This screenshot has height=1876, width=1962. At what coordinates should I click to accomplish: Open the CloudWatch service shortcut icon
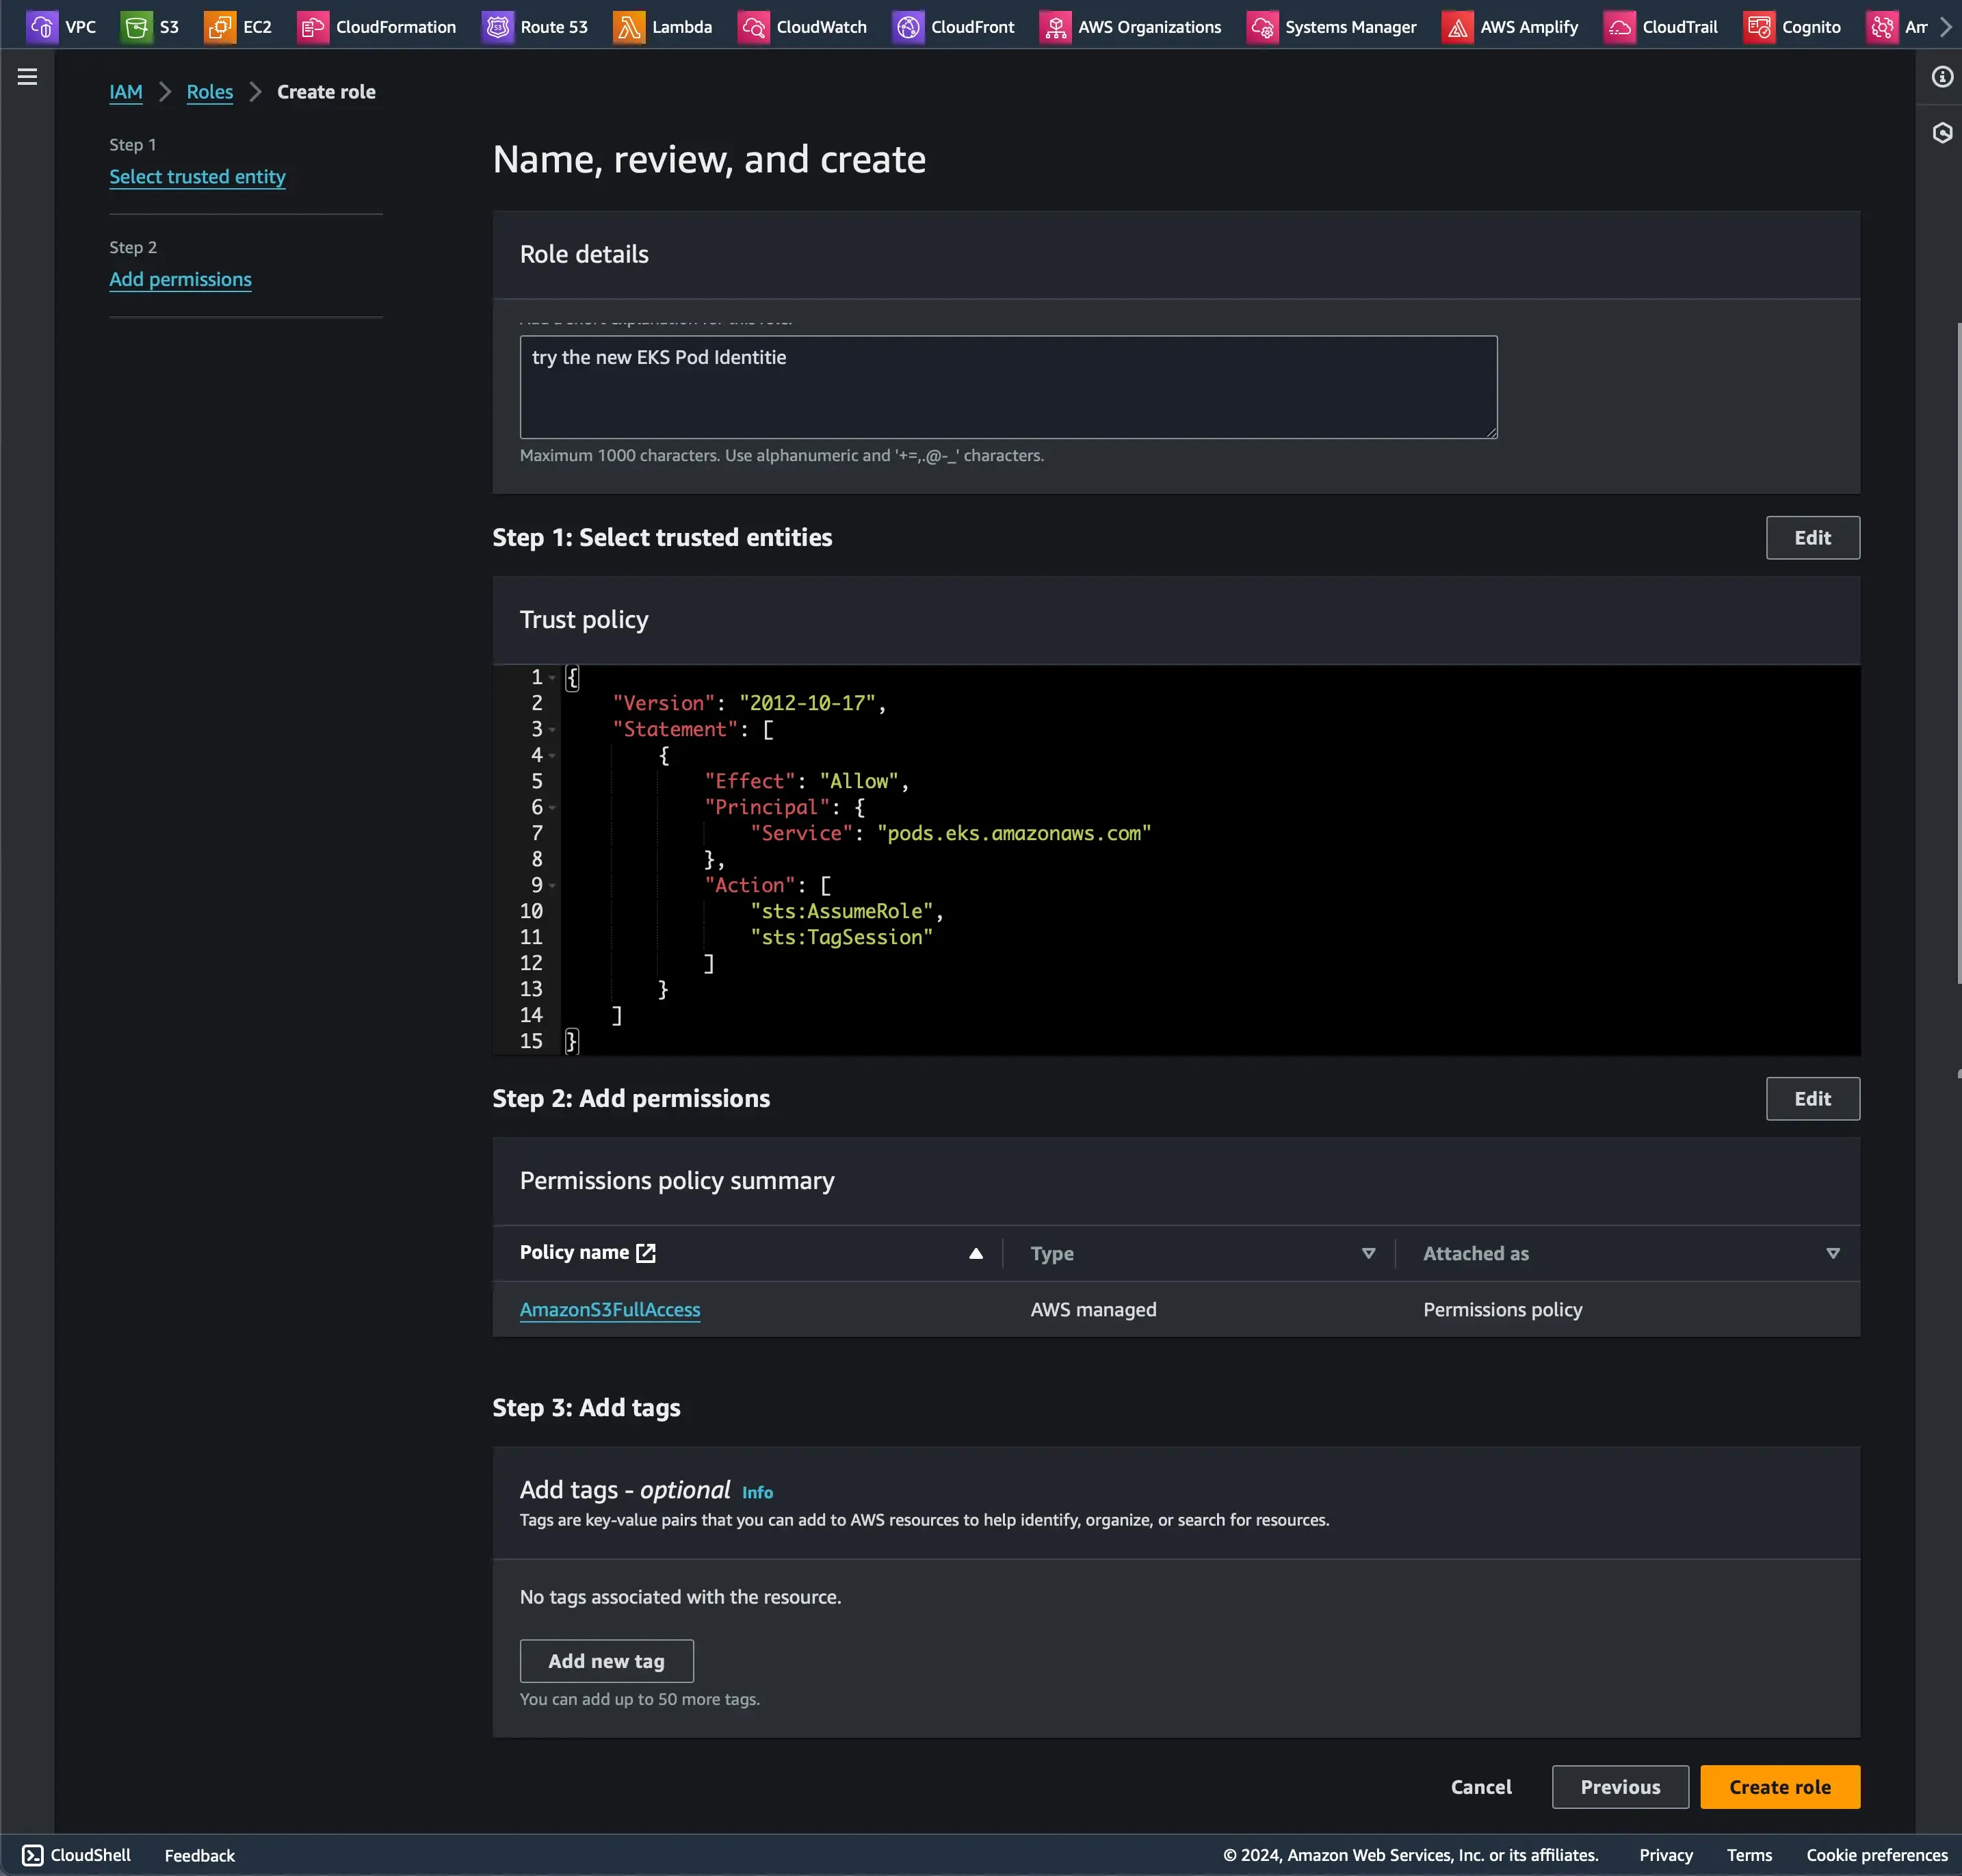click(753, 27)
